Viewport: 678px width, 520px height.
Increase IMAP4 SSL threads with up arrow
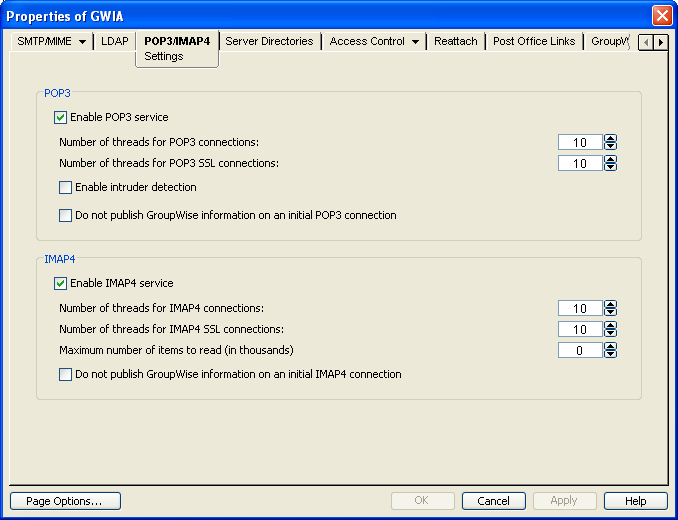pyautogui.click(x=610, y=325)
